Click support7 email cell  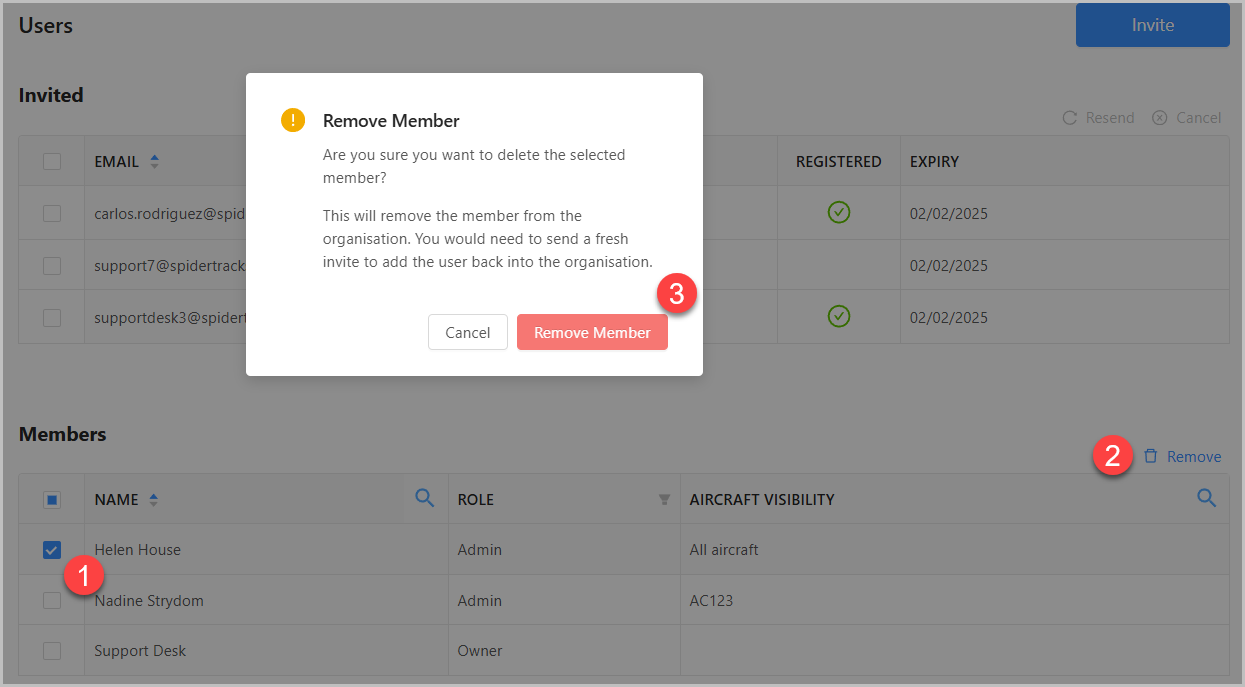pyautogui.click(x=170, y=265)
